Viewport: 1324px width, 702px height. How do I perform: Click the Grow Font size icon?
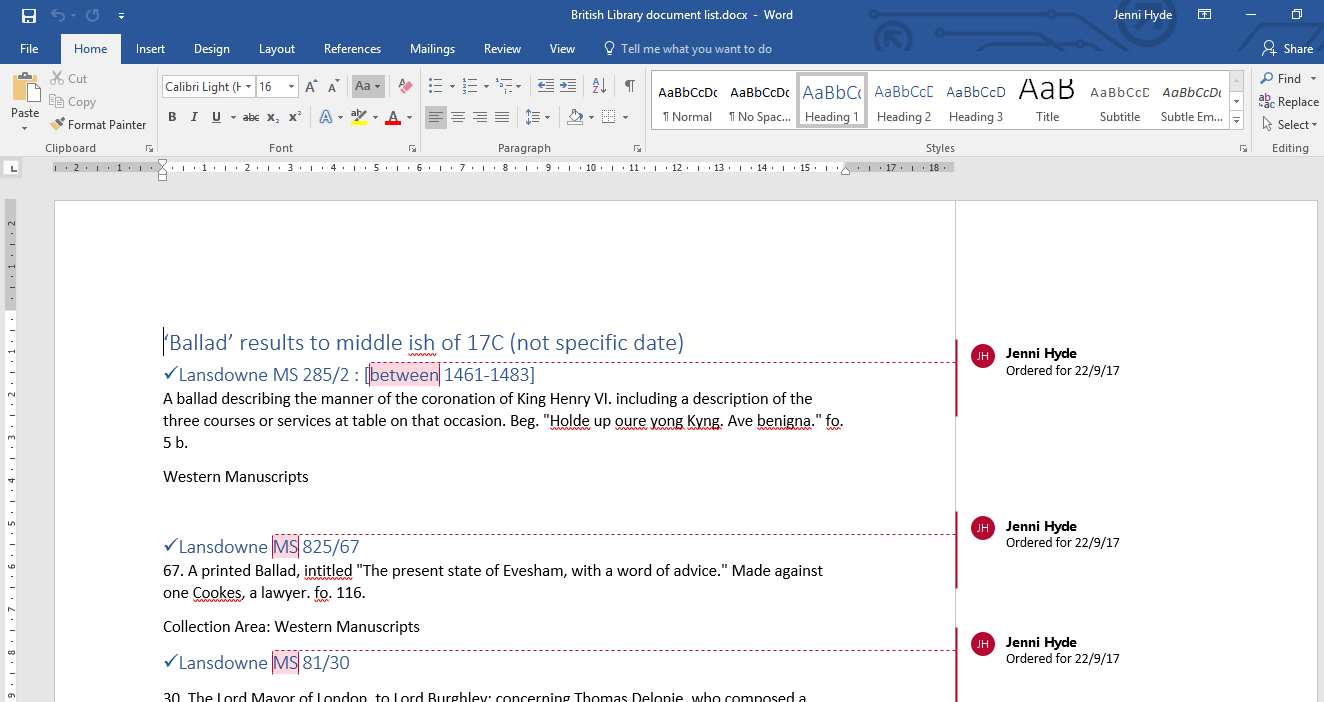tap(311, 87)
